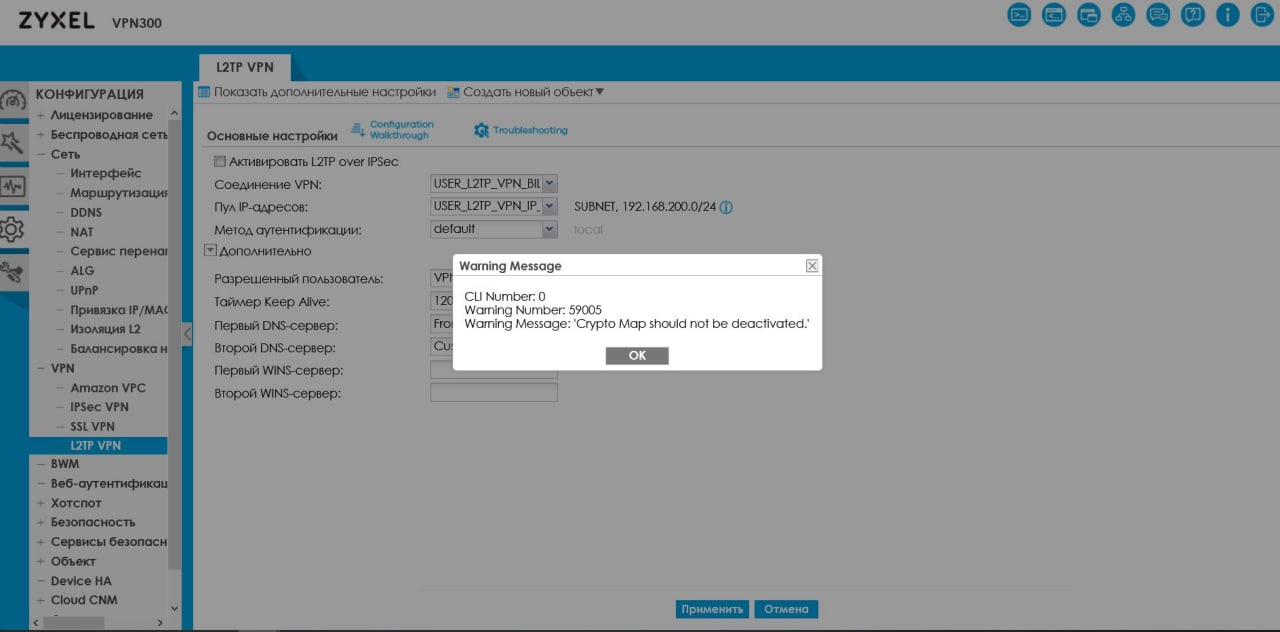Open 'Маршрутизация' in the navigation tree
The height and width of the screenshot is (632, 1280).
119,193
